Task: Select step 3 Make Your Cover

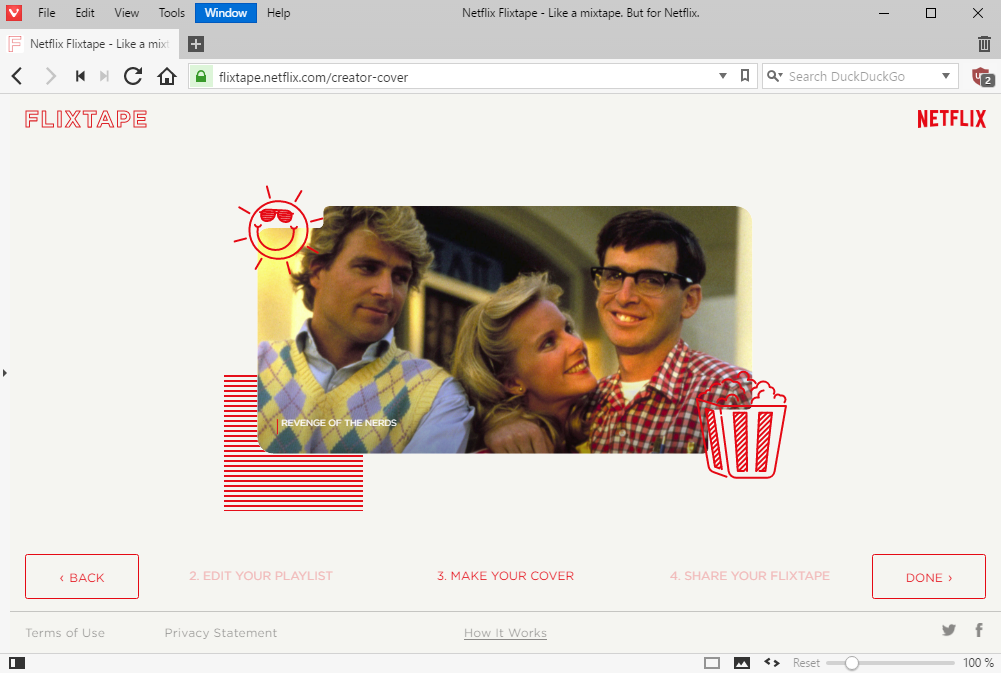Action: pos(505,576)
